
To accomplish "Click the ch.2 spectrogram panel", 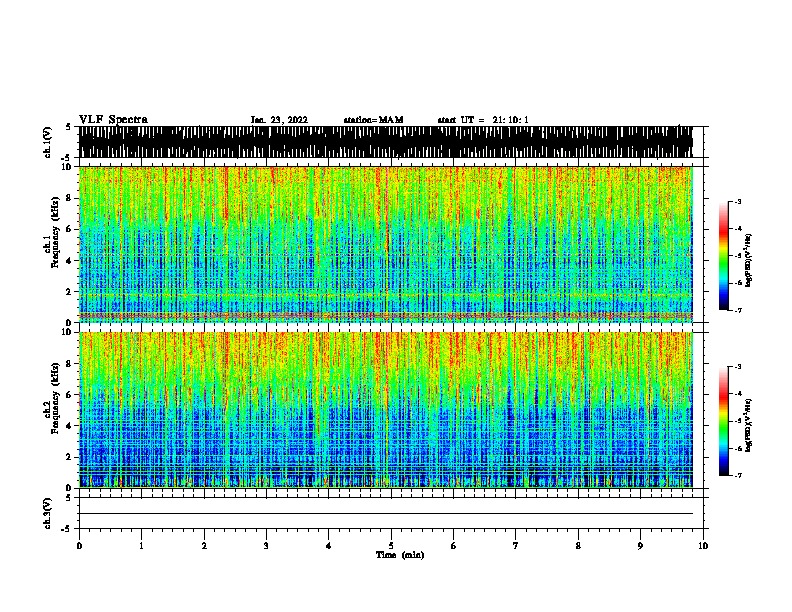I will [x=385, y=410].
